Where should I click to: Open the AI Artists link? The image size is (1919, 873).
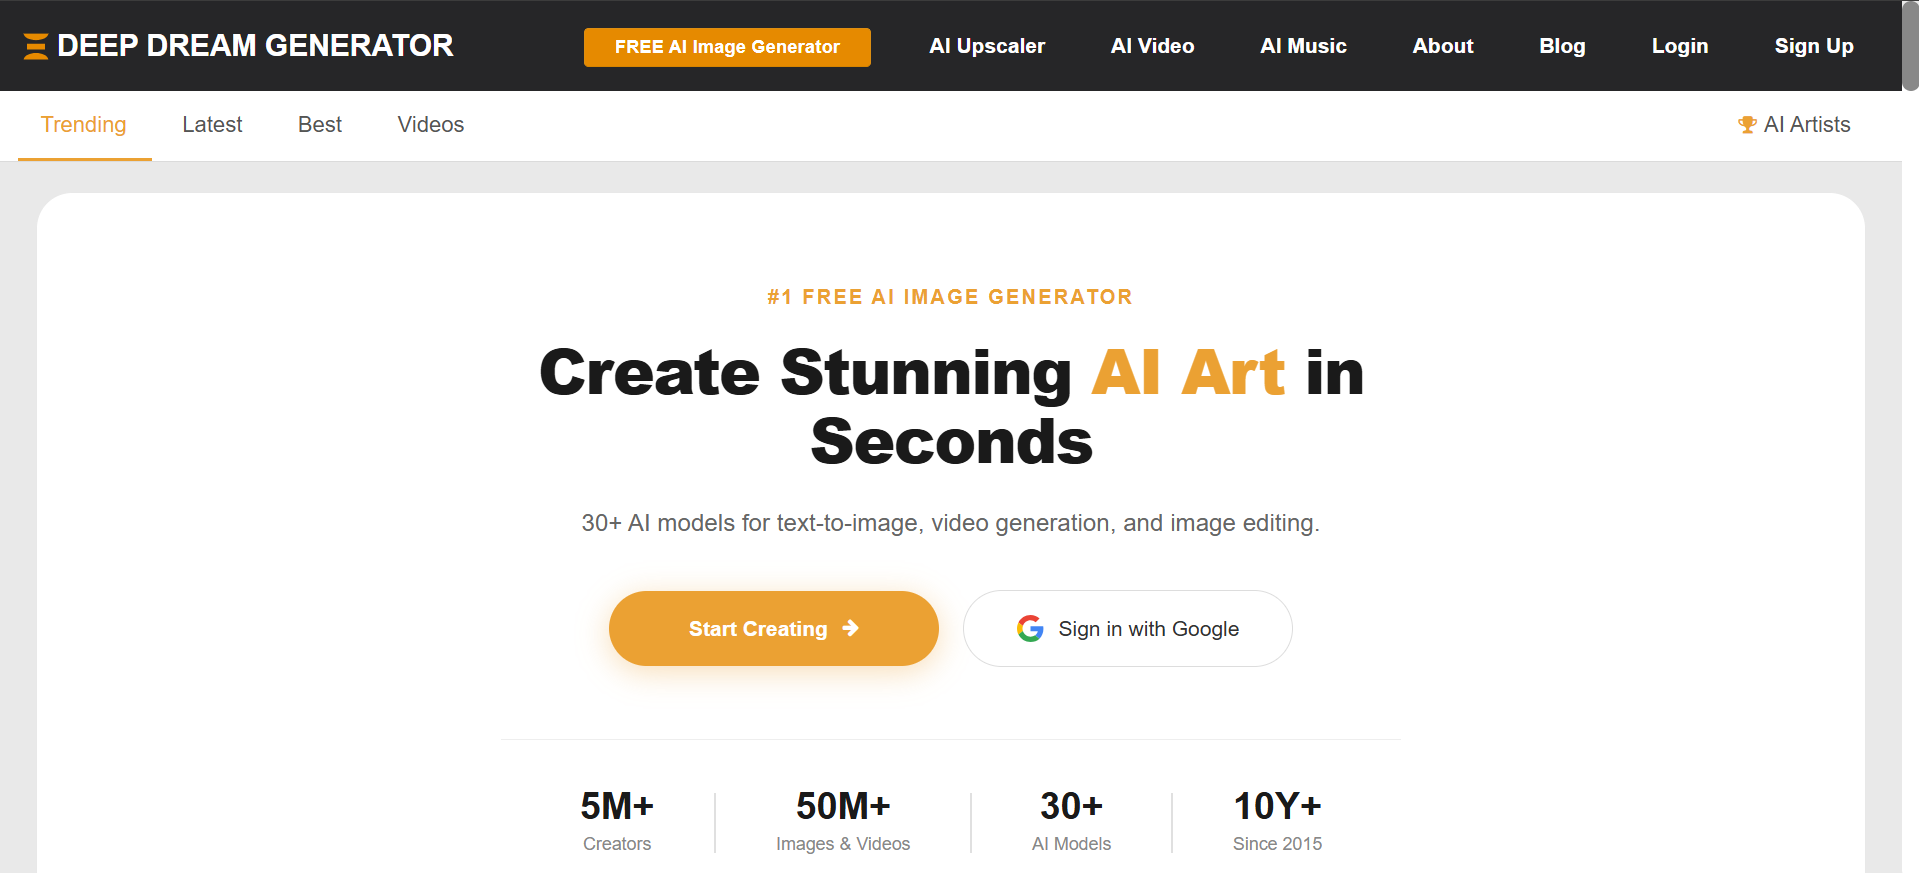[x=1806, y=125]
